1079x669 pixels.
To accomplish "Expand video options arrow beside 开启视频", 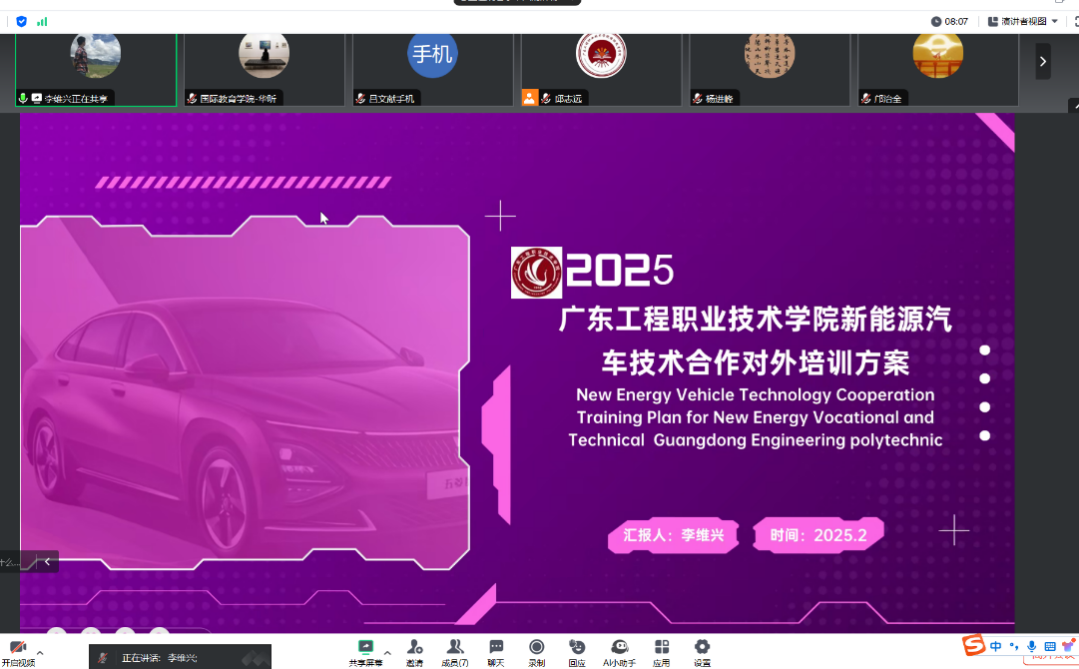I will coord(40,652).
